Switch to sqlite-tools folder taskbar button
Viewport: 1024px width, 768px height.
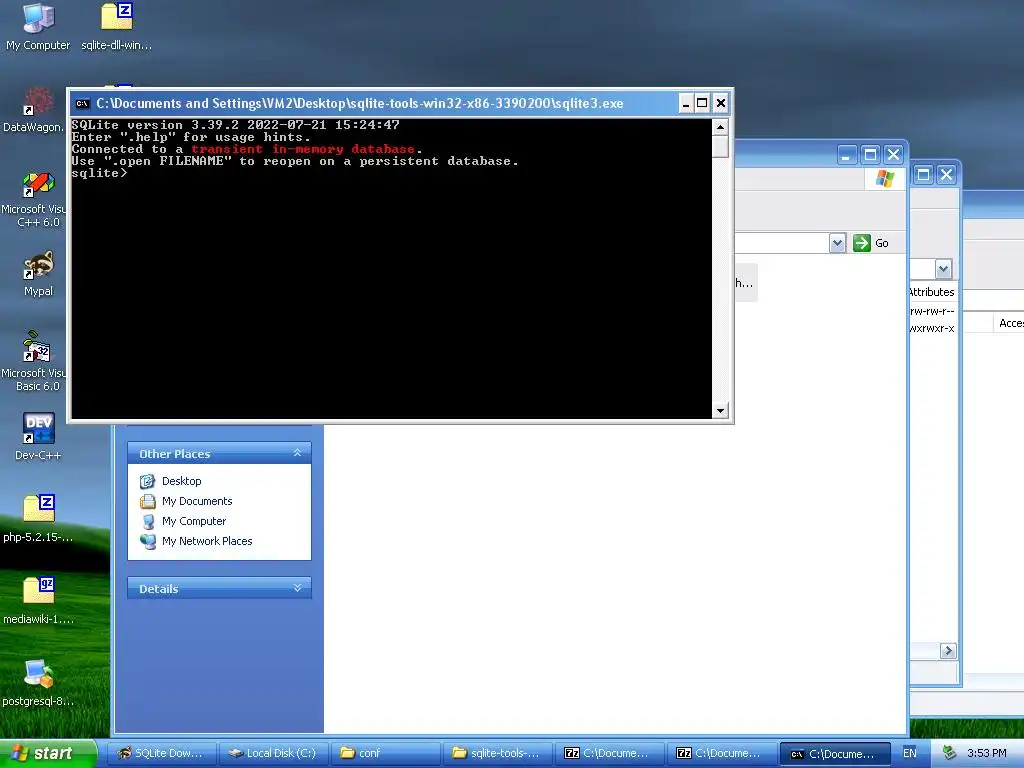coord(498,753)
